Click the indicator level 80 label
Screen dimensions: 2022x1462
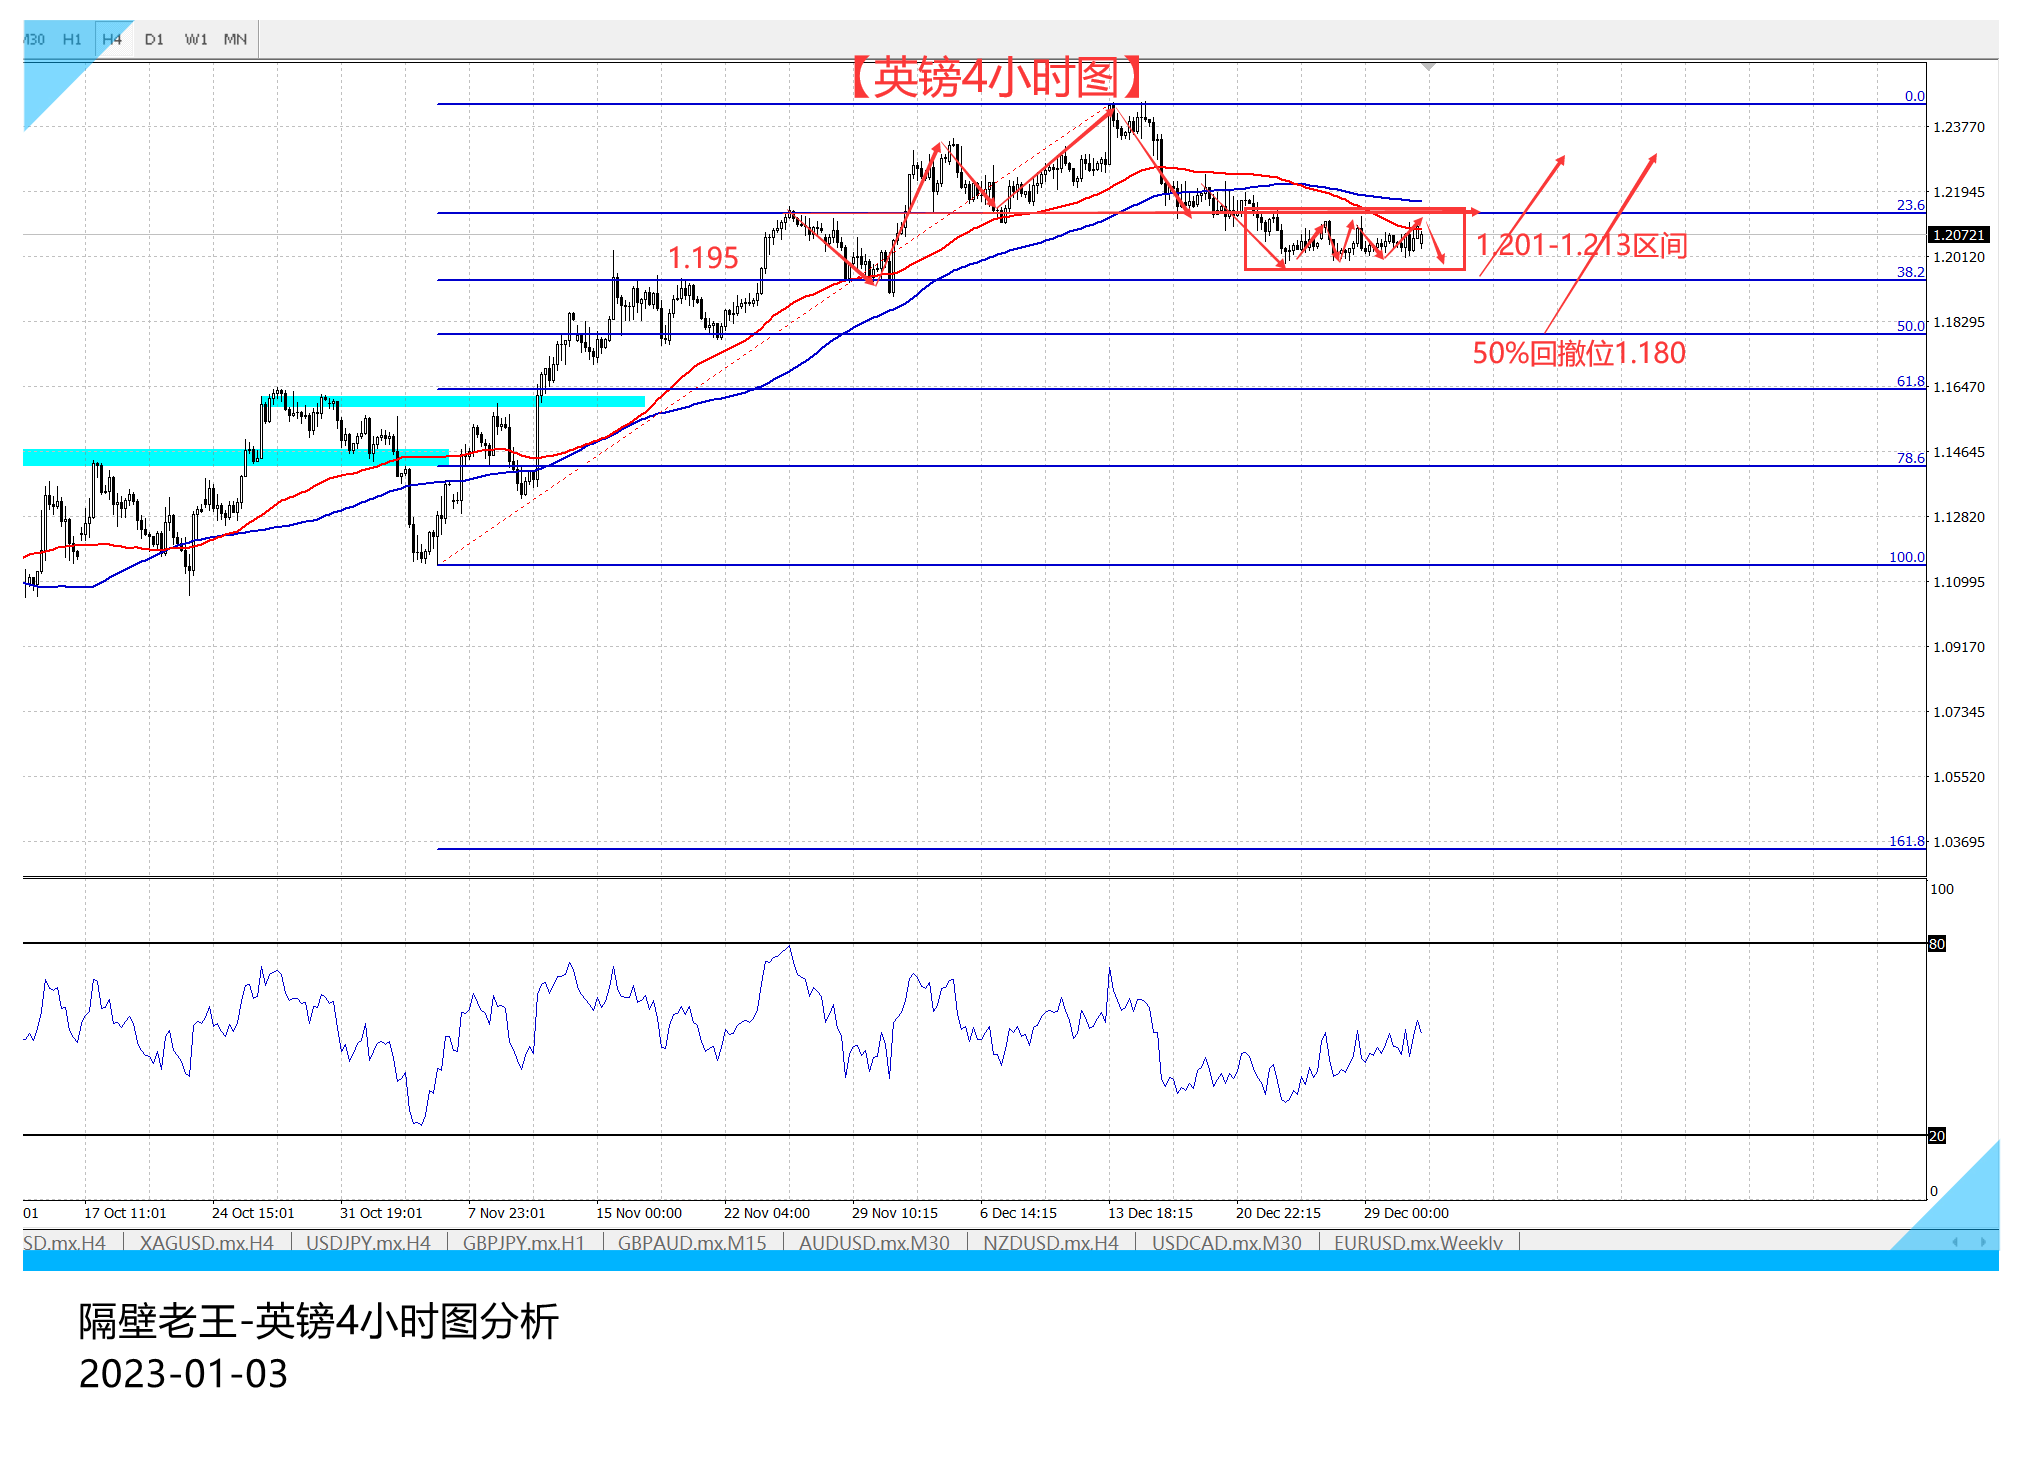pyautogui.click(x=1937, y=944)
